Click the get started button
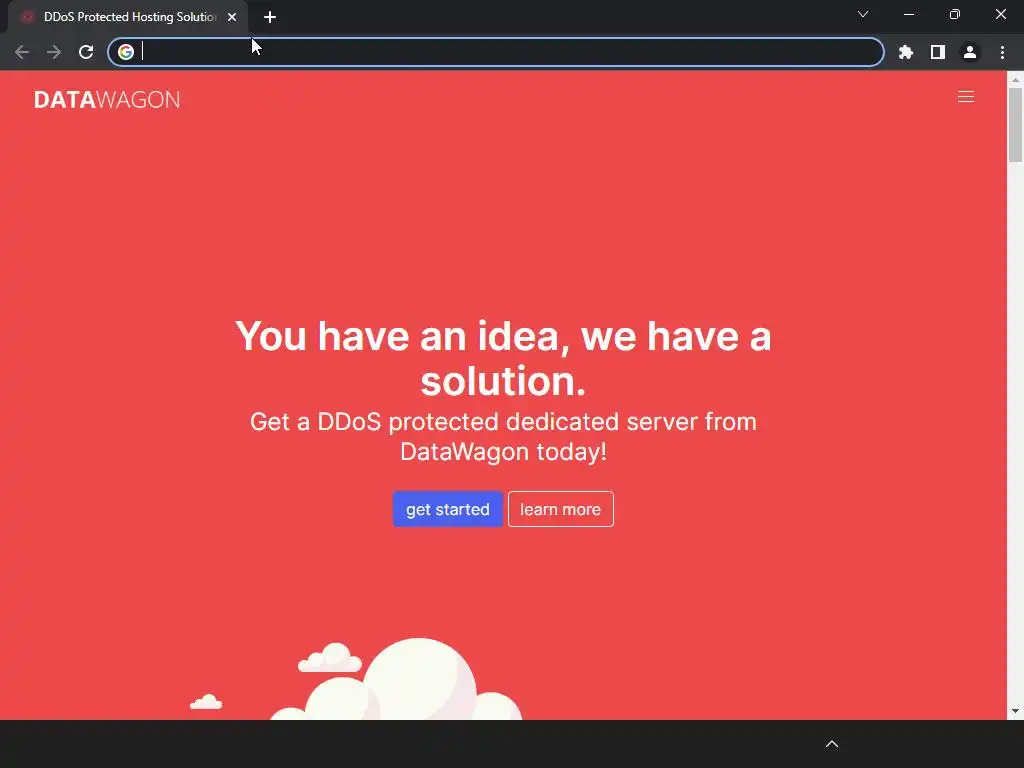Image resolution: width=1024 pixels, height=768 pixels. click(x=447, y=509)
